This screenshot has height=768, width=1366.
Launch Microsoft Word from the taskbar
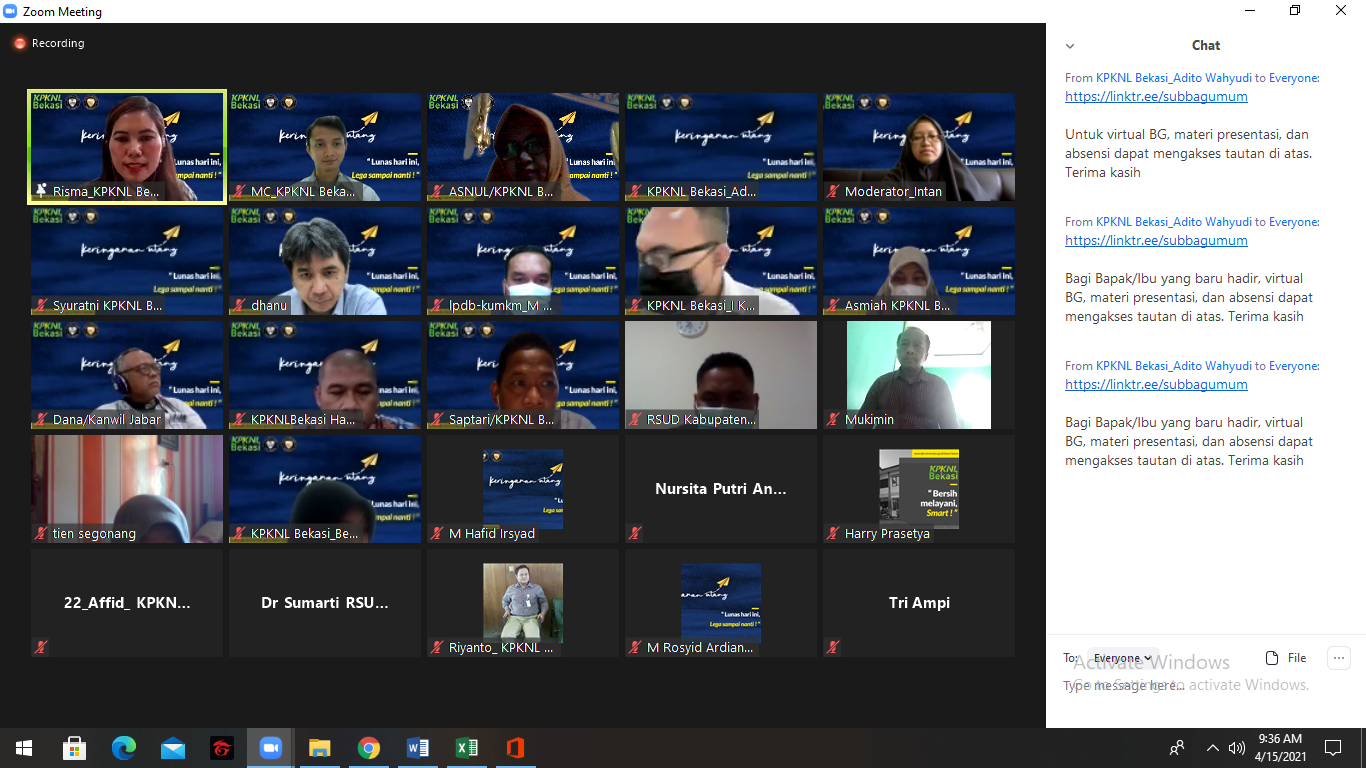coord(418,748)
